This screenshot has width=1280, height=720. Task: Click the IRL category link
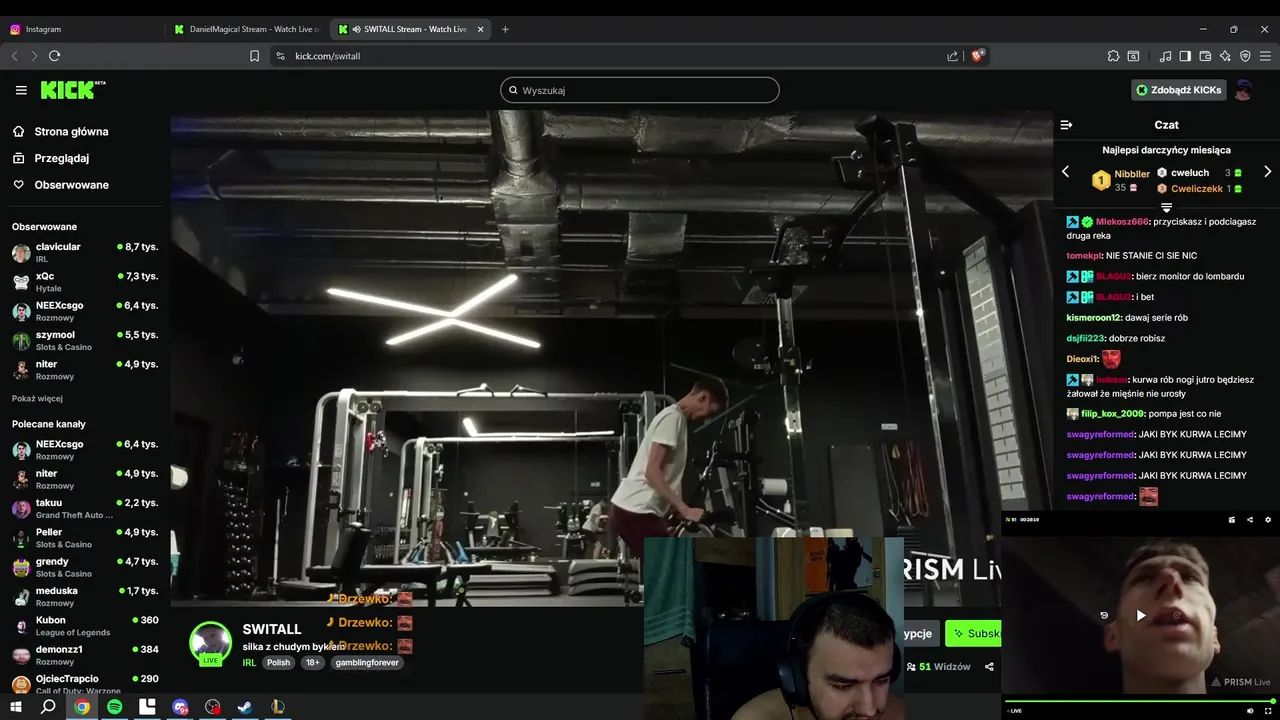249,662
